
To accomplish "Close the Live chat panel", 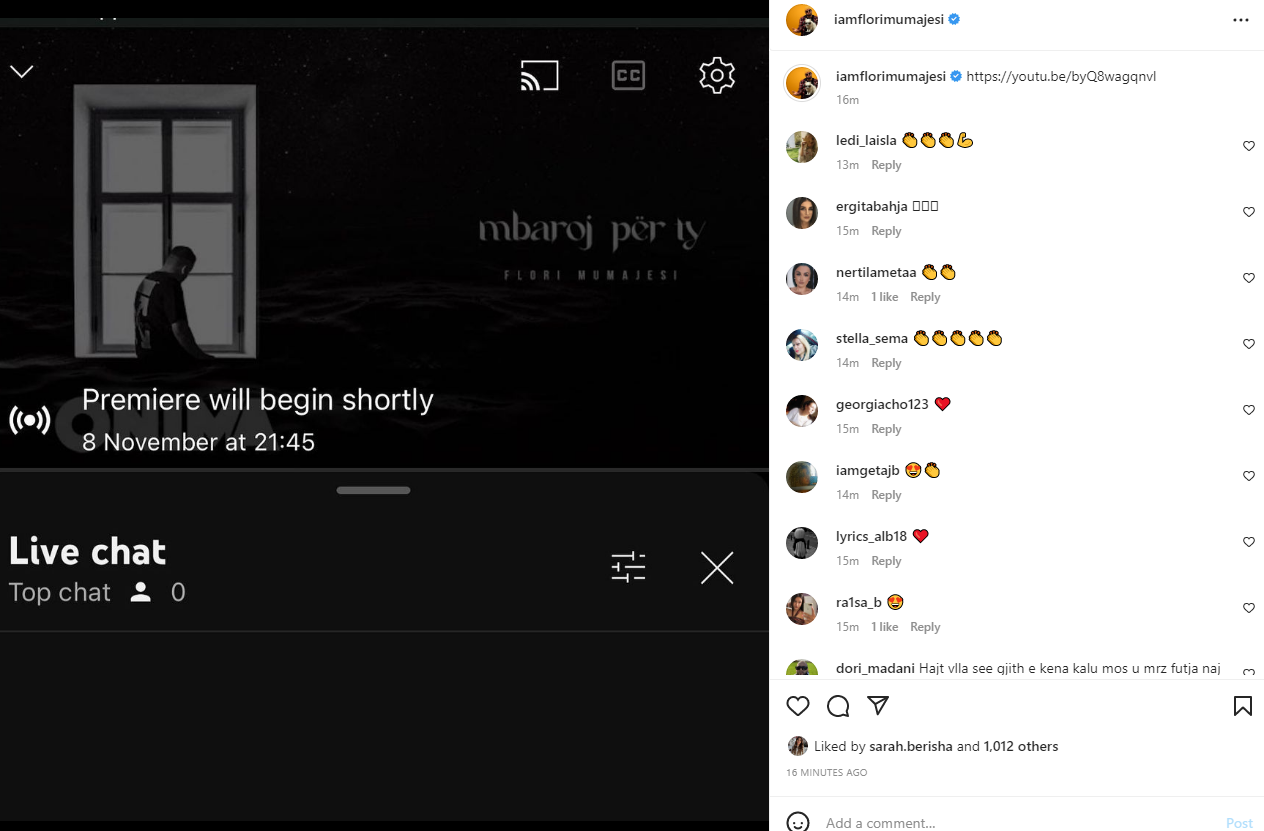I will coord(717,568).
